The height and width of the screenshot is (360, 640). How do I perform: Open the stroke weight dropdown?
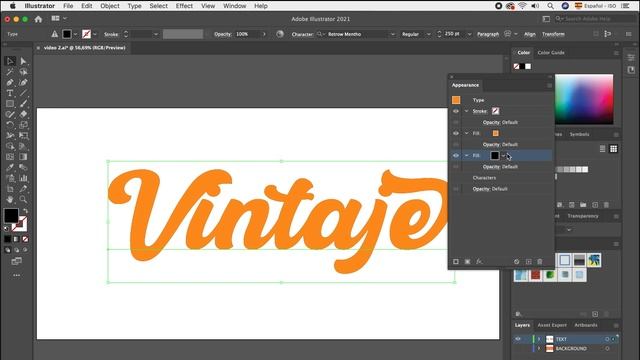pyautogui.click(x=156, y=34)
